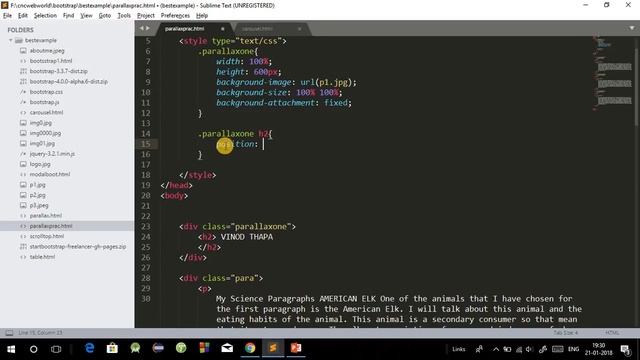The height and width of the screenshot is (360, 640).
Task: Open the Project menu
Action: pyautogui.click(x=146, y=16)
